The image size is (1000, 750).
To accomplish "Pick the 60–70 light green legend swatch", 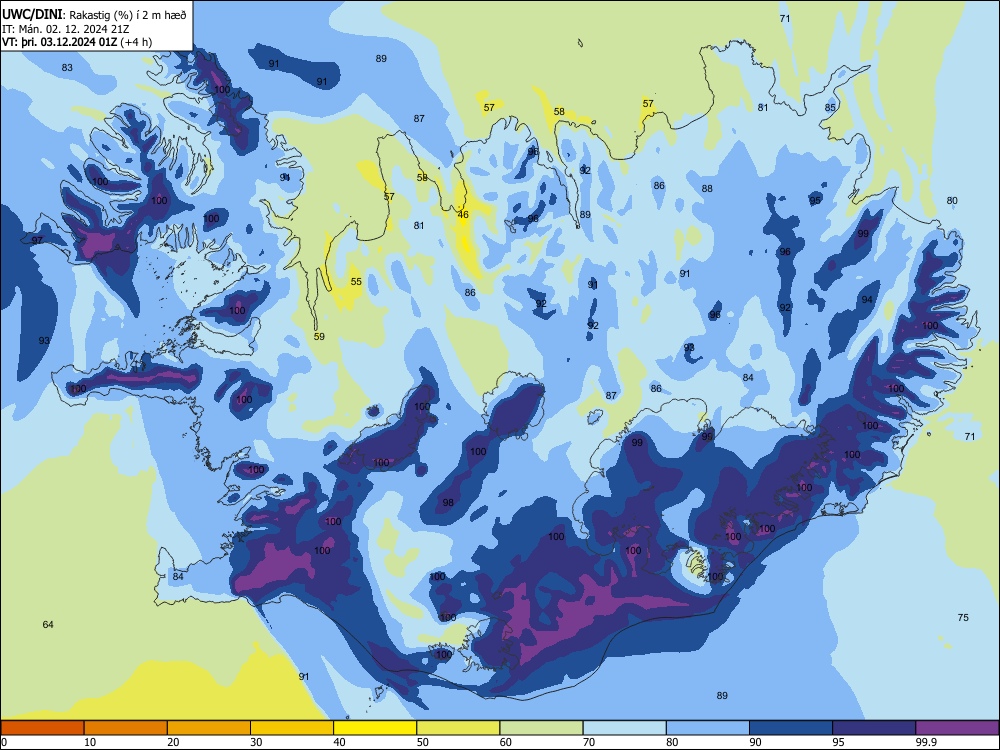I will 541,728.
